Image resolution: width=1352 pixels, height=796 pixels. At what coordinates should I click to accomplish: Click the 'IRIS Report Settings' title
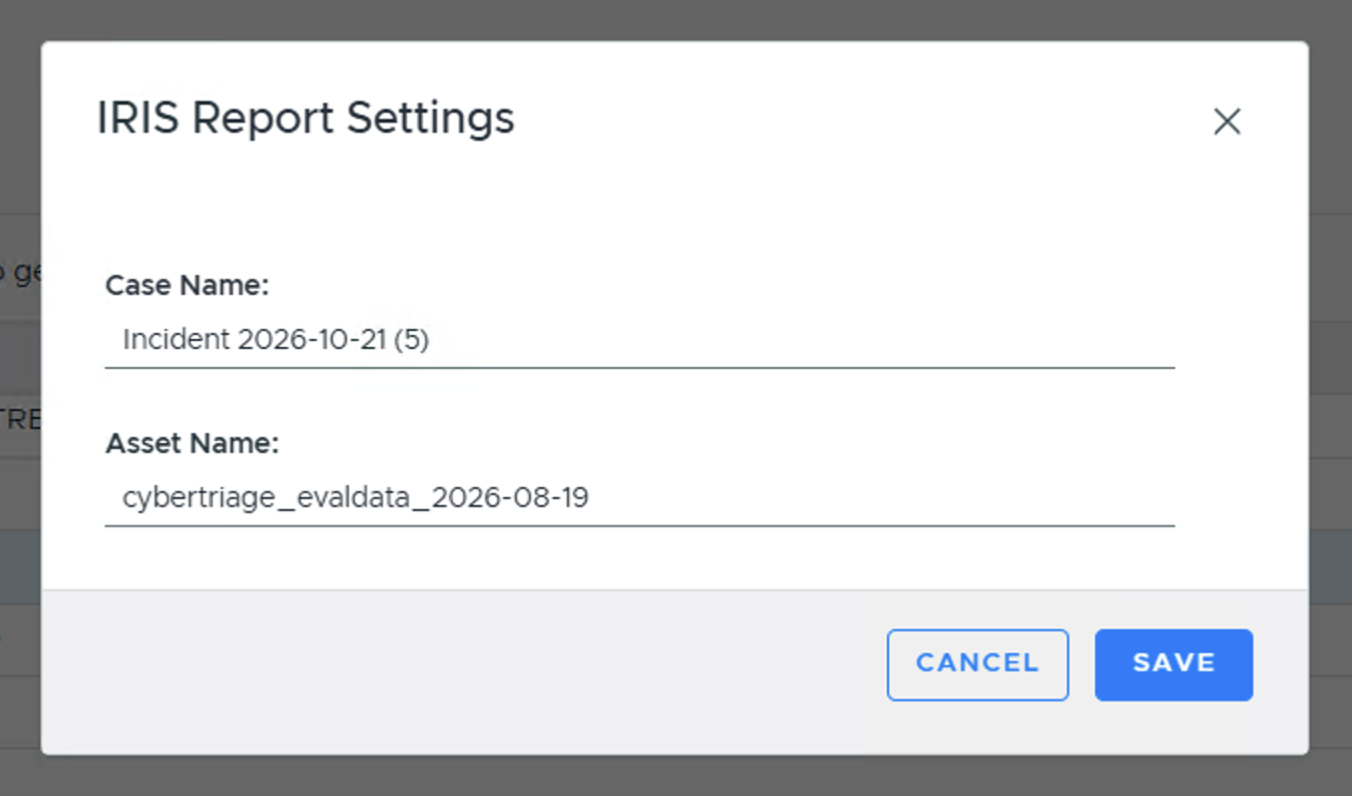point(305,118)
